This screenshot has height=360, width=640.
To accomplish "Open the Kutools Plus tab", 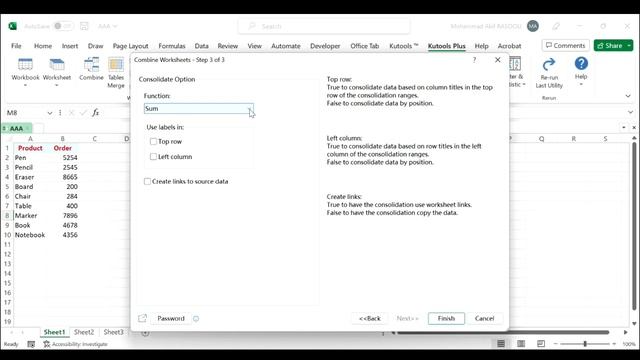I will [x=447, y=46].
